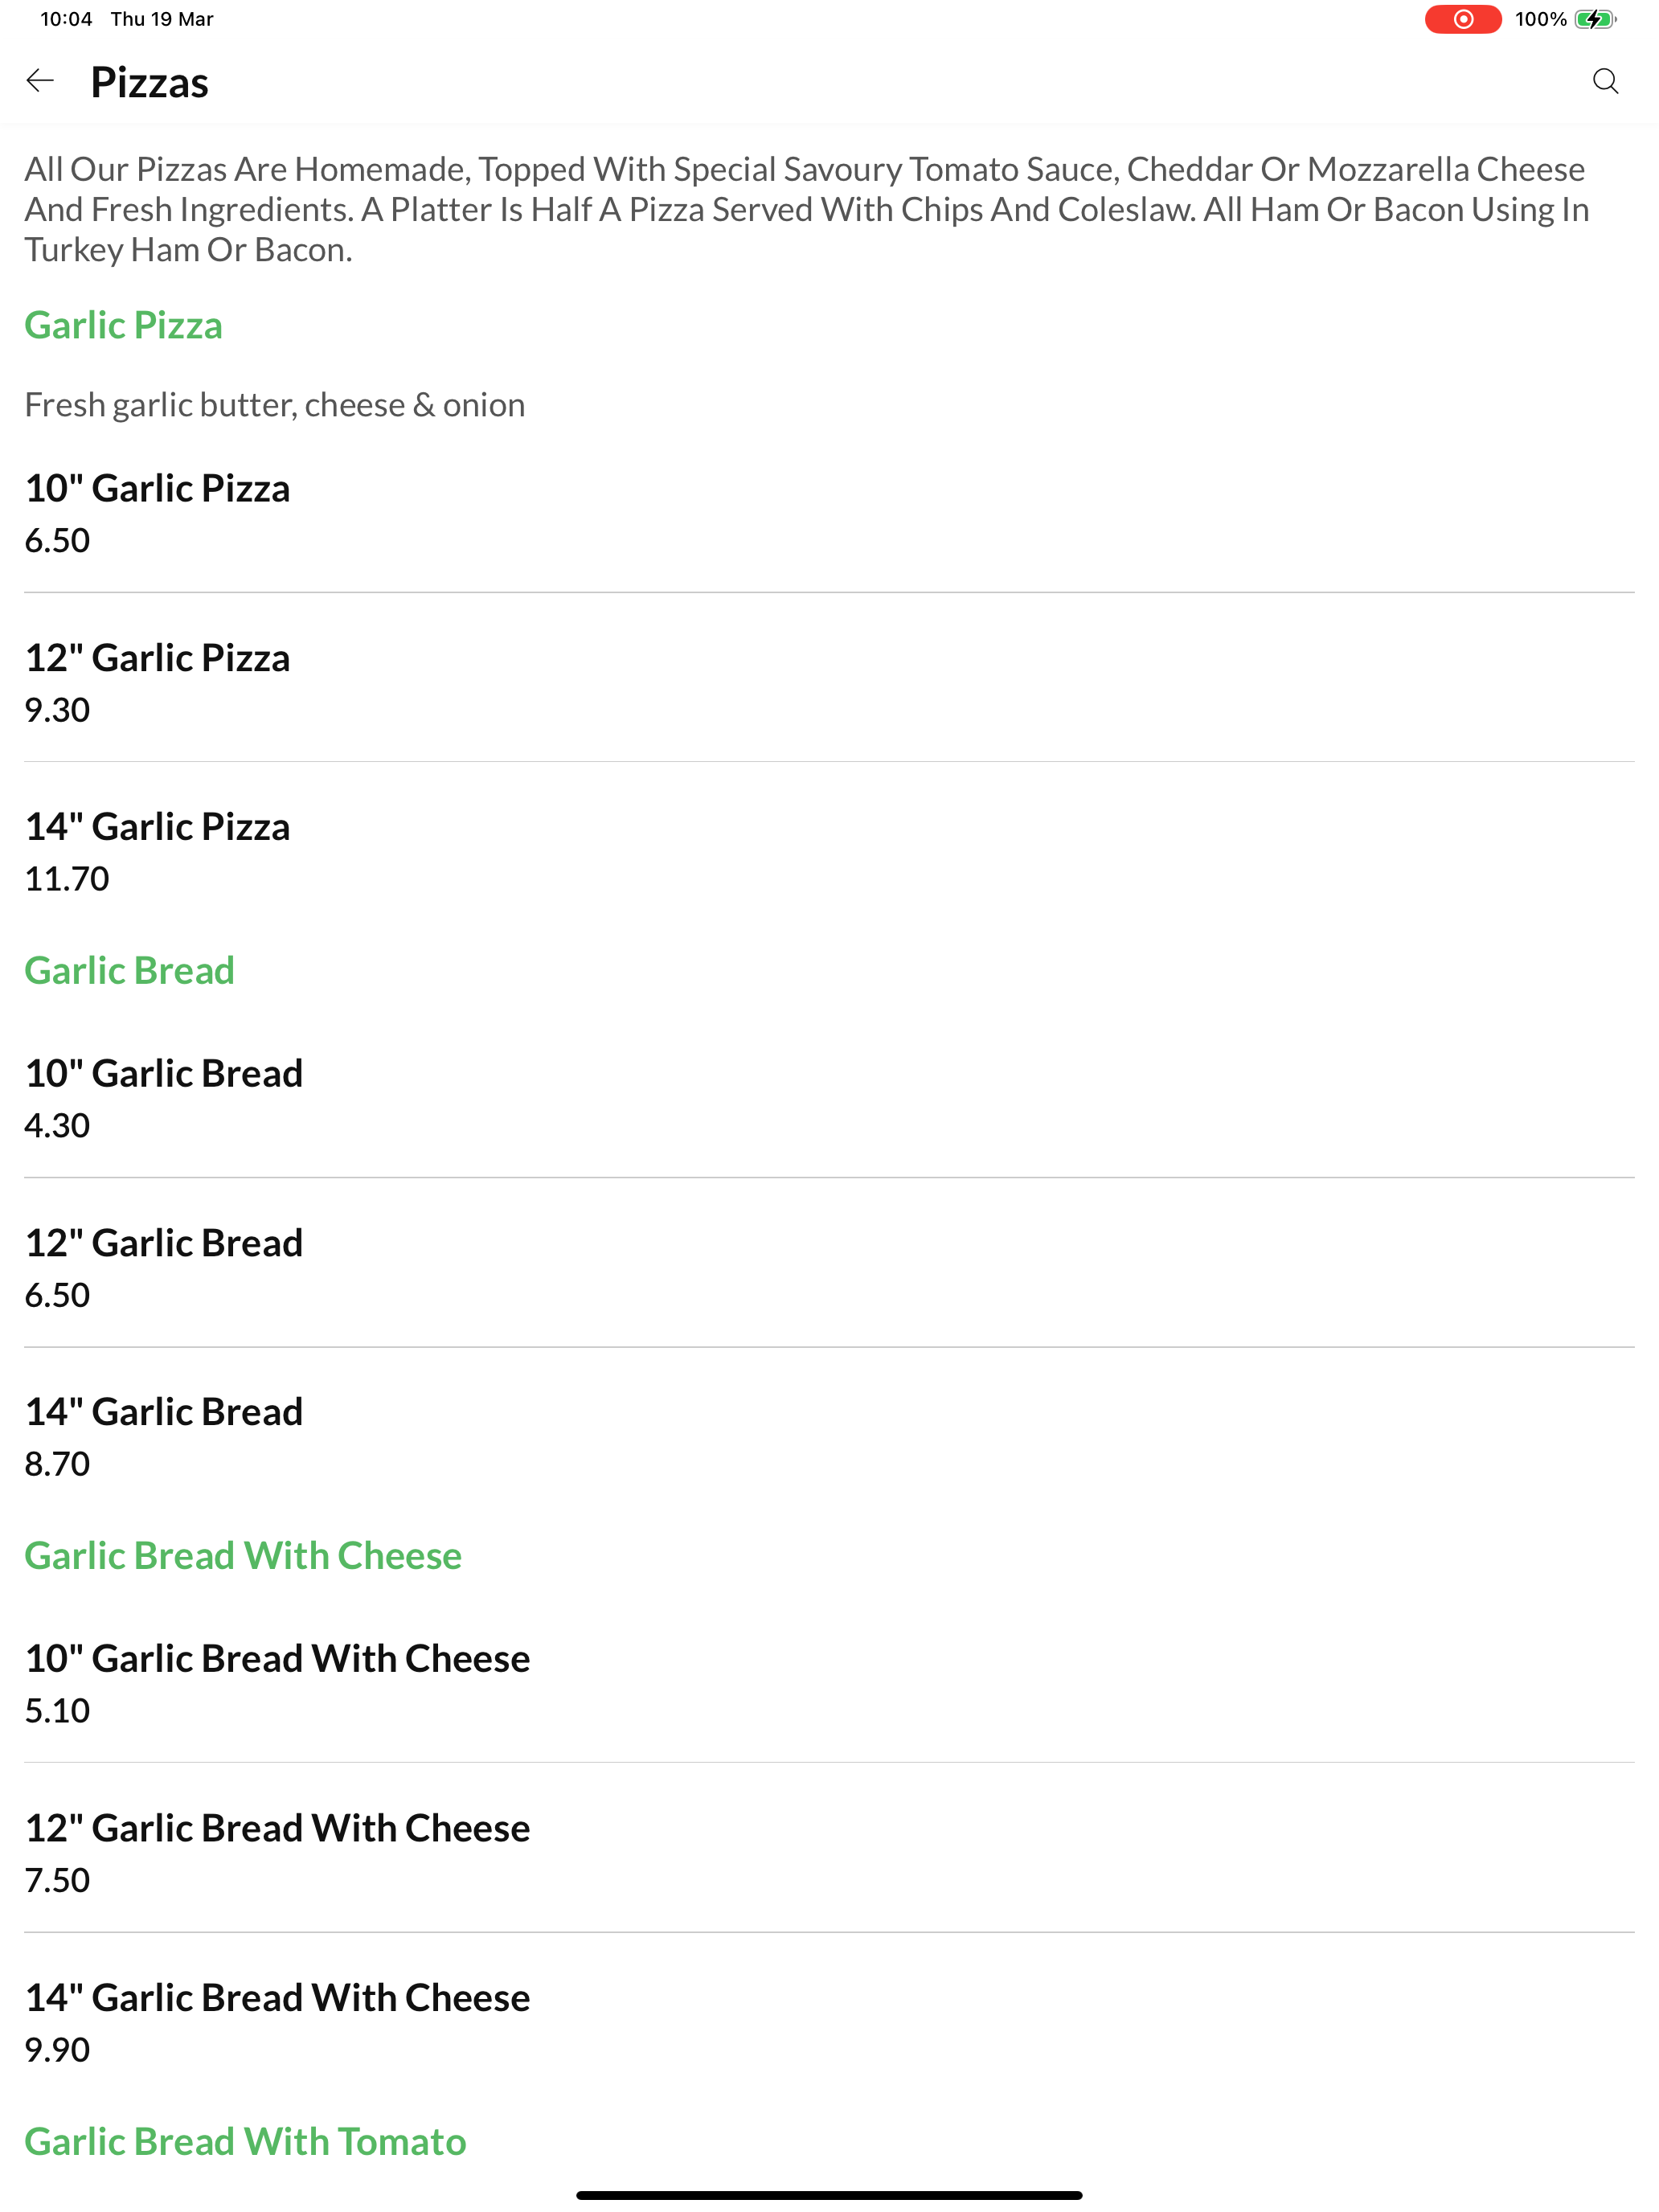Select the 10" Garlic Bread item
The image size is (1659, 2212).
[829, 1098]
